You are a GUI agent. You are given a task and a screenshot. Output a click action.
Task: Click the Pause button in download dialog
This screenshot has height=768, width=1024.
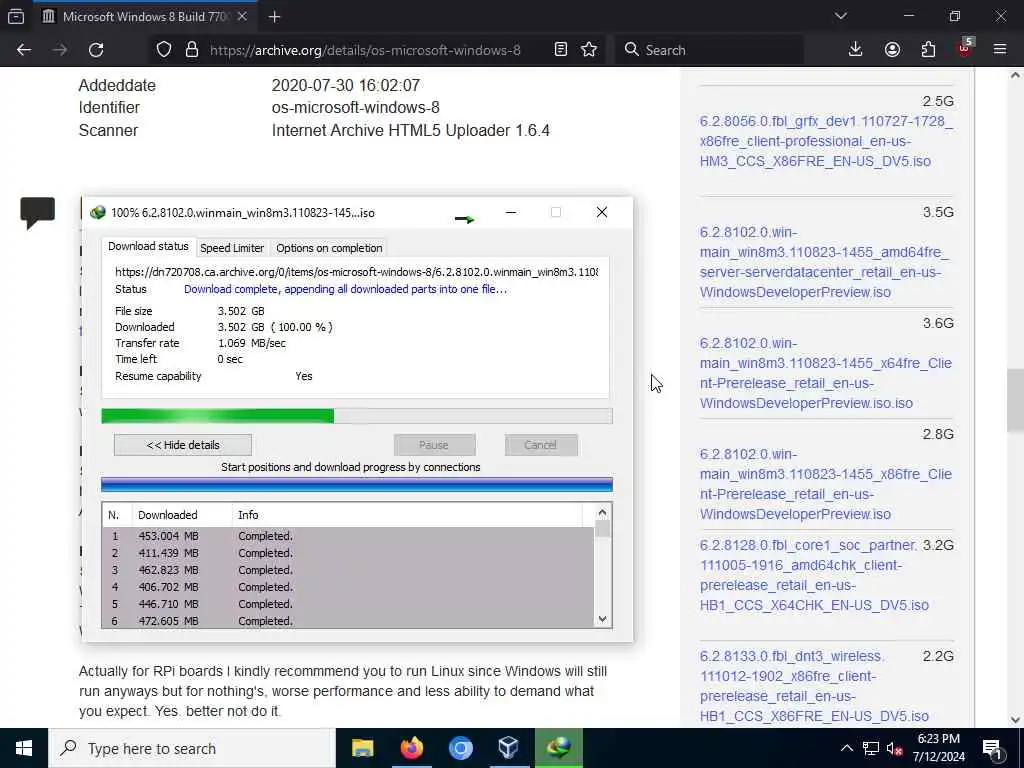tap(434, 445)
